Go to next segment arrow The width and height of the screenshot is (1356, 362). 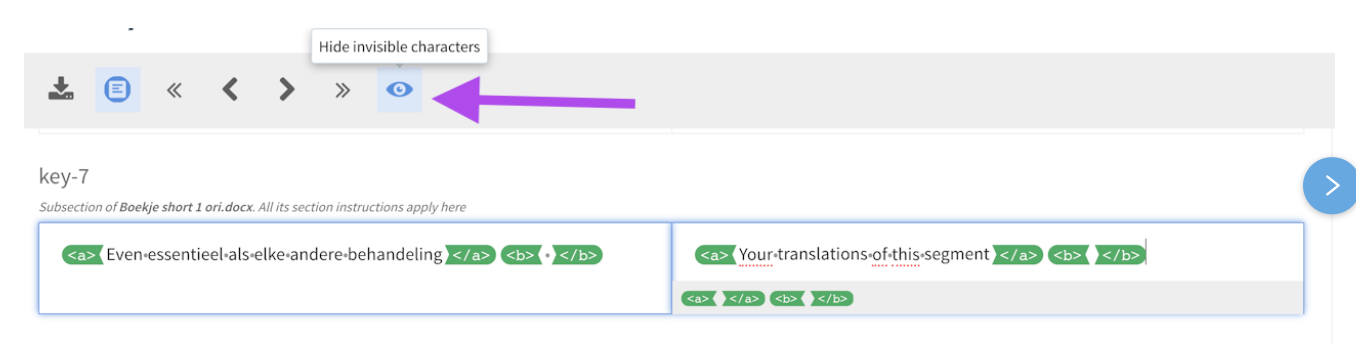(287, 90)
